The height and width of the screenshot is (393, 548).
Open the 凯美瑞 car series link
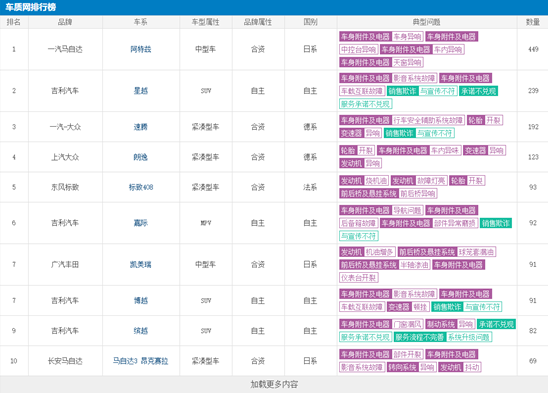[141, 265]
